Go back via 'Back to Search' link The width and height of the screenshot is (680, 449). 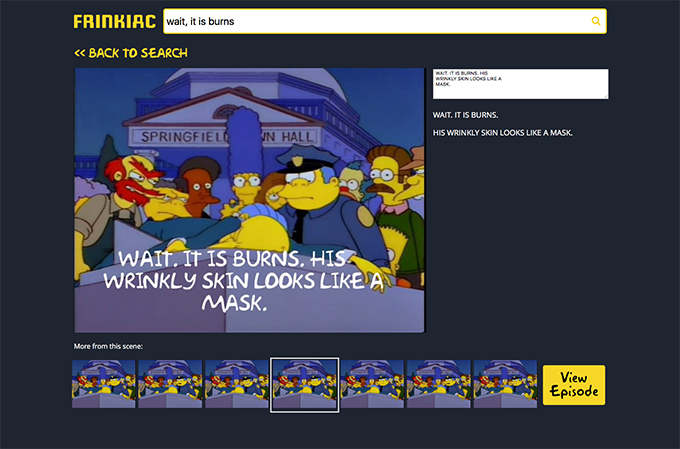click(x=131, y=53)
